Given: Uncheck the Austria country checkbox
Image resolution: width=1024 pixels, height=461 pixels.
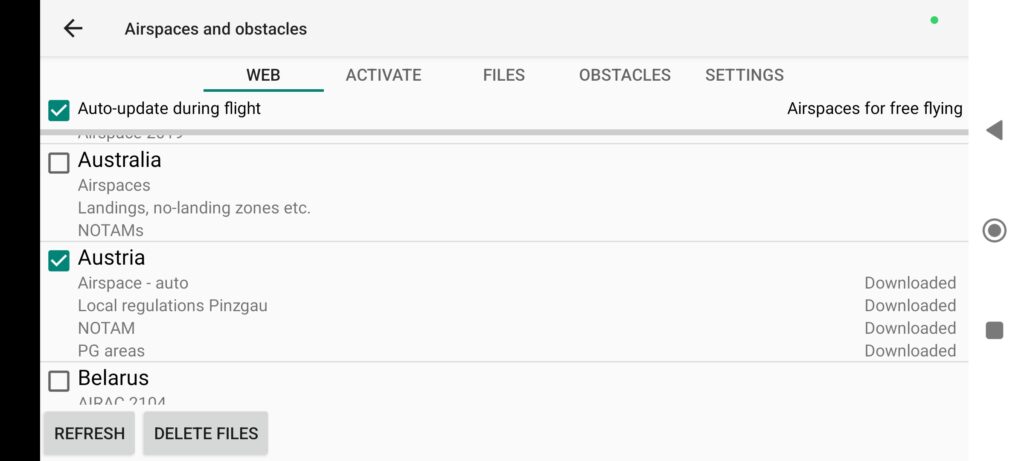Looking at the screenshot, I should [x=59, y=261].
